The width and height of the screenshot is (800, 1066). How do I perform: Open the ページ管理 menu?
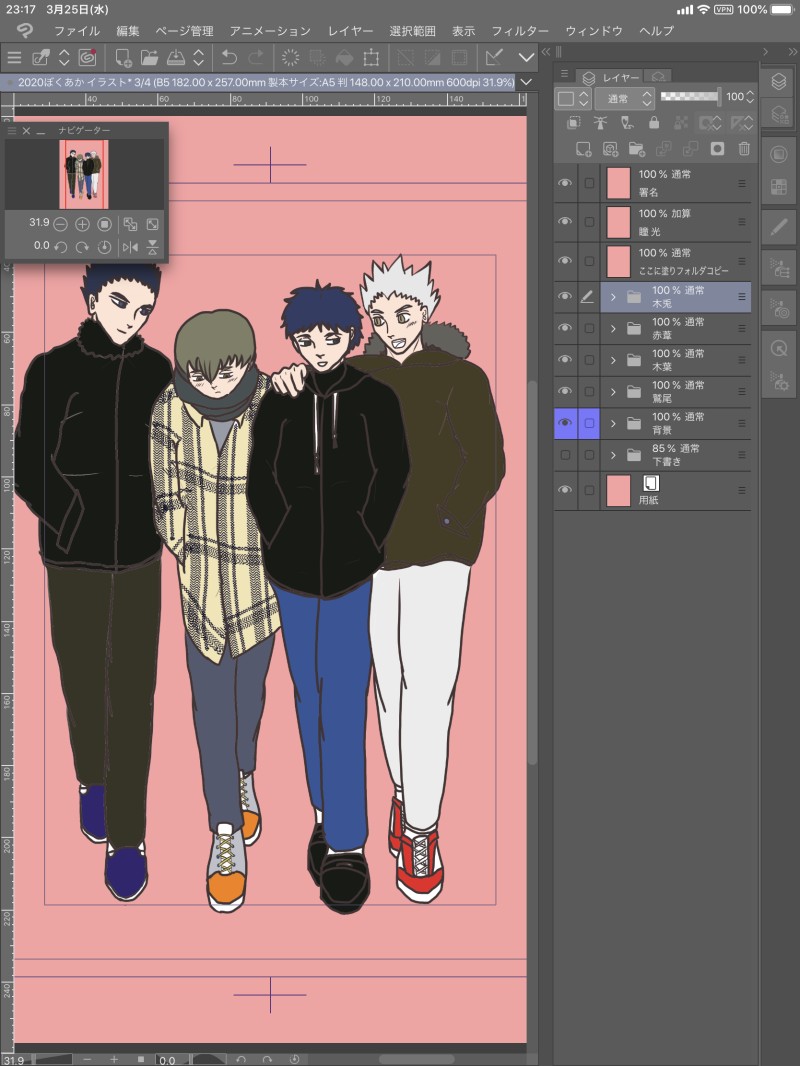(x=184, y=31)
